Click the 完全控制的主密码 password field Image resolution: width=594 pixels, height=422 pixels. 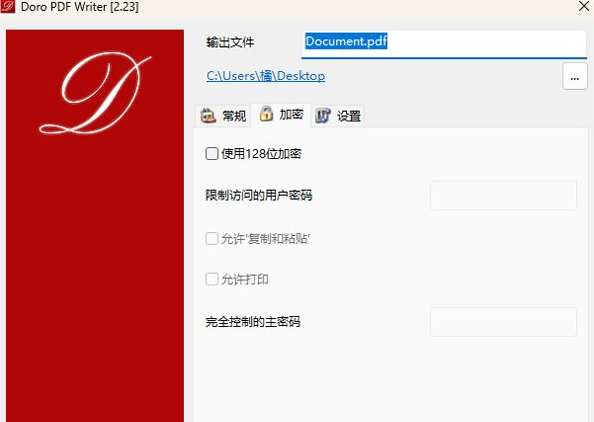(x=503, y=322)
